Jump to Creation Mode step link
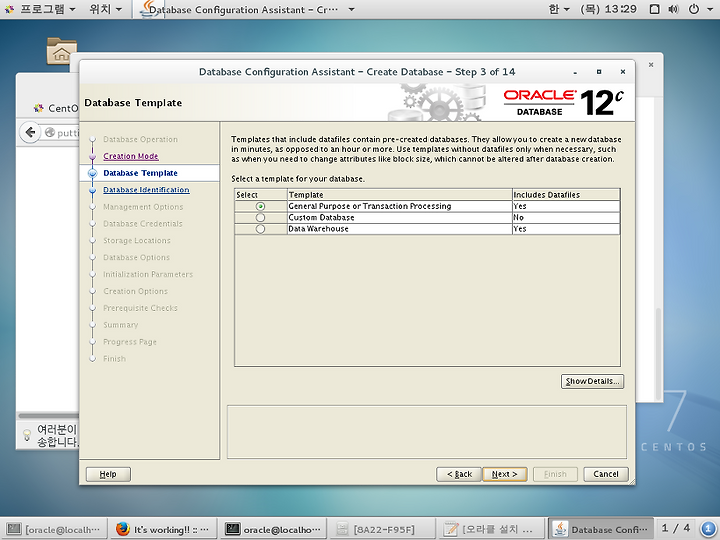720x540 pixels. coord(131,156)
